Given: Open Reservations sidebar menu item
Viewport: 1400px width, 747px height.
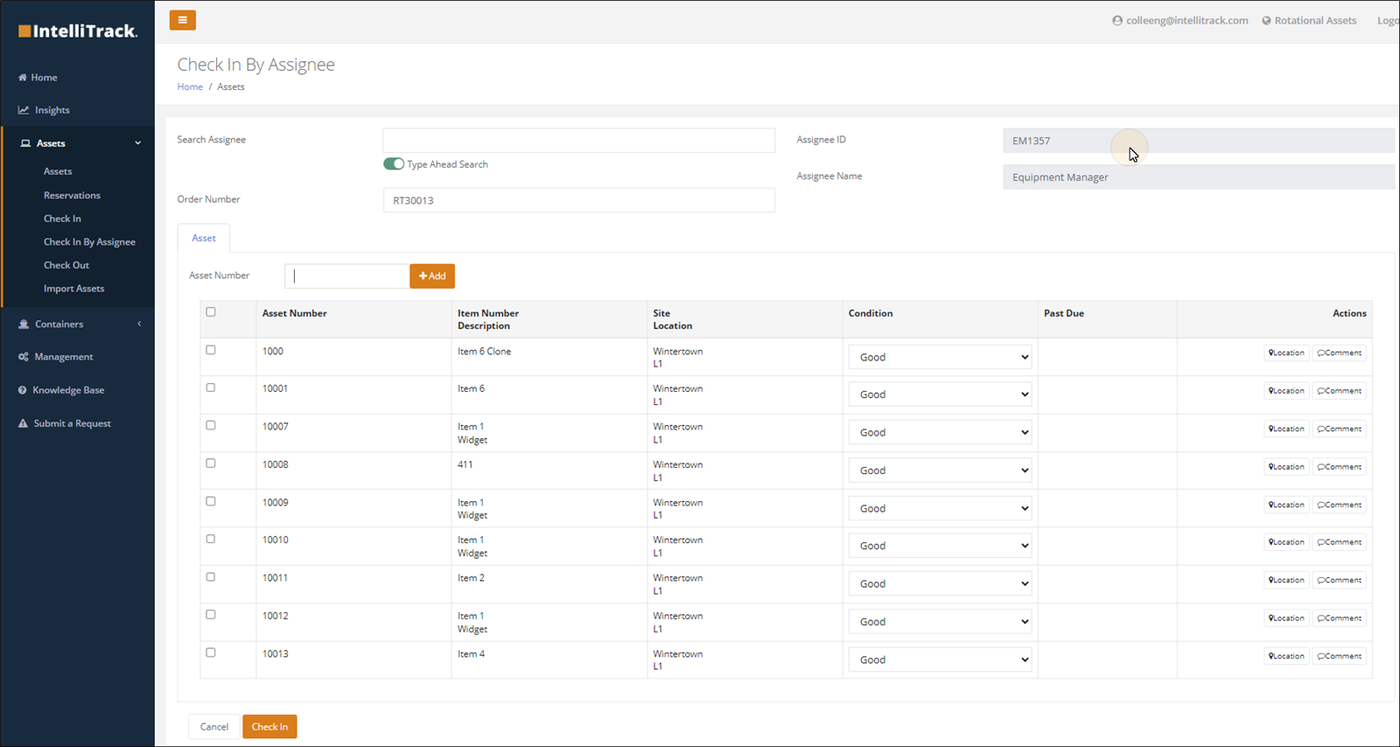Looking at the screenshot, I should tap(72, 195).
